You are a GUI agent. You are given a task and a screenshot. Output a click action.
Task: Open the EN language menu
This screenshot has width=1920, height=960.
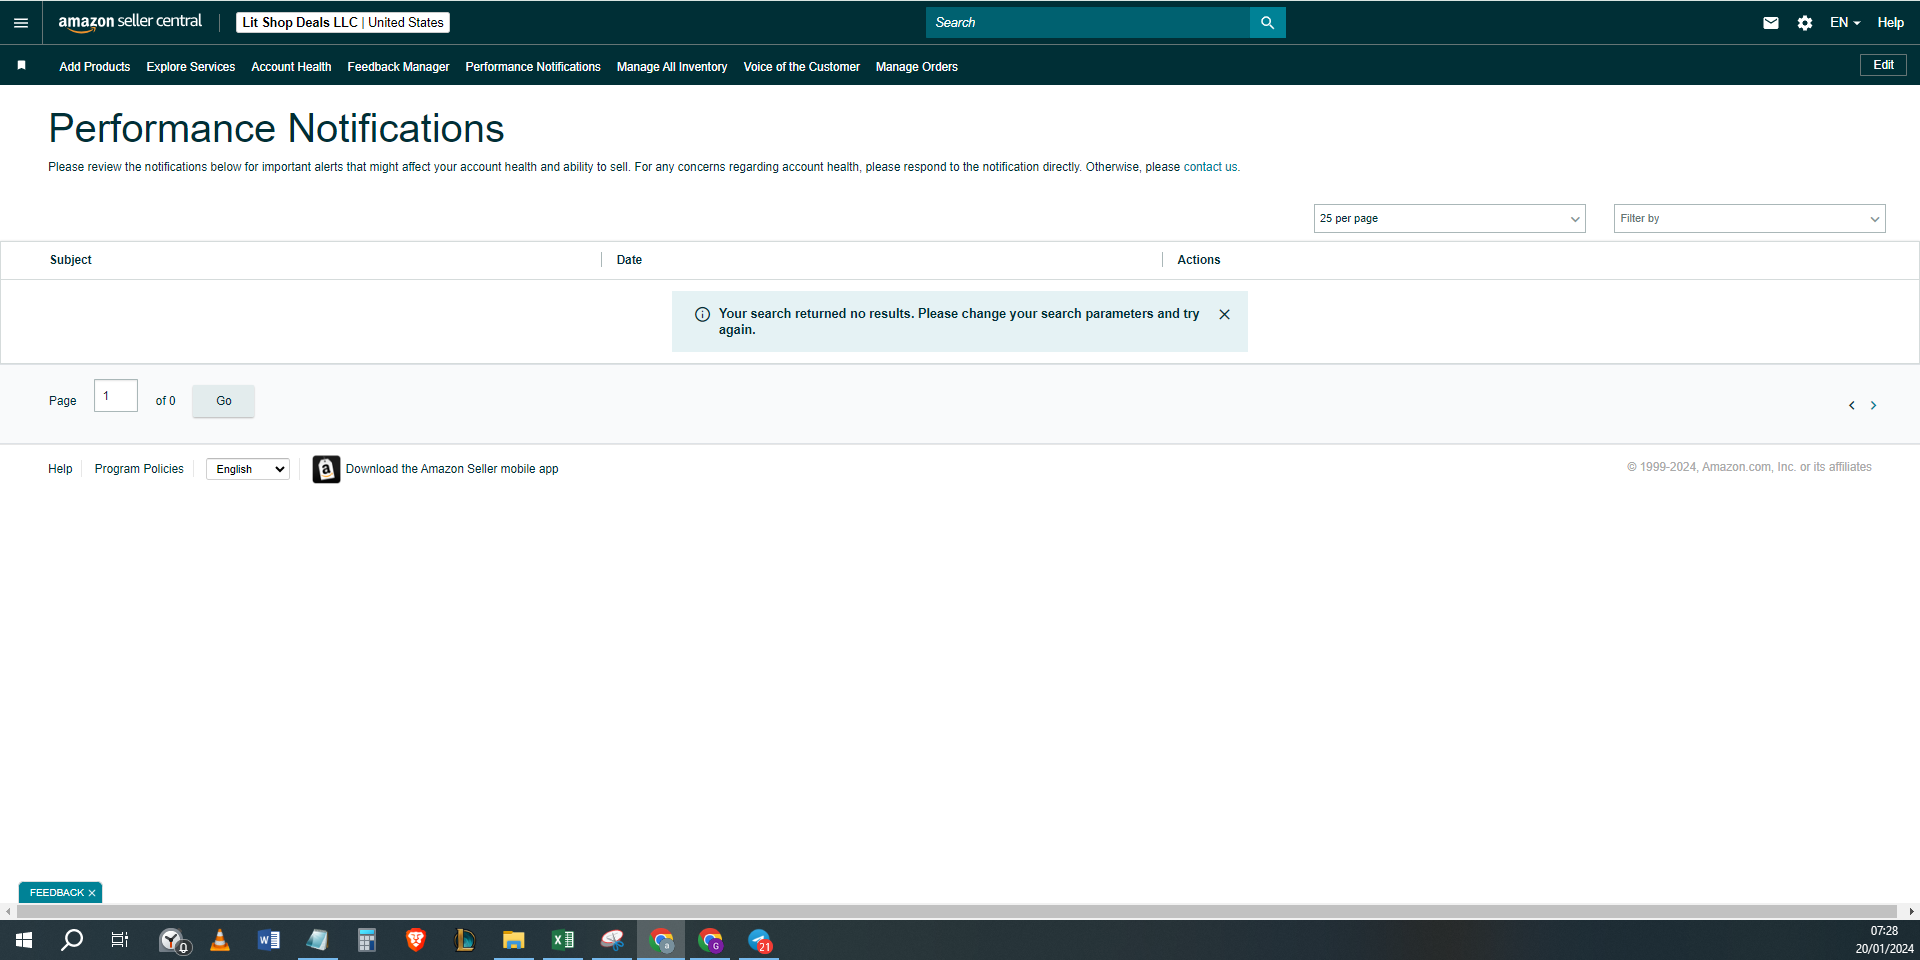point(1845,22)
